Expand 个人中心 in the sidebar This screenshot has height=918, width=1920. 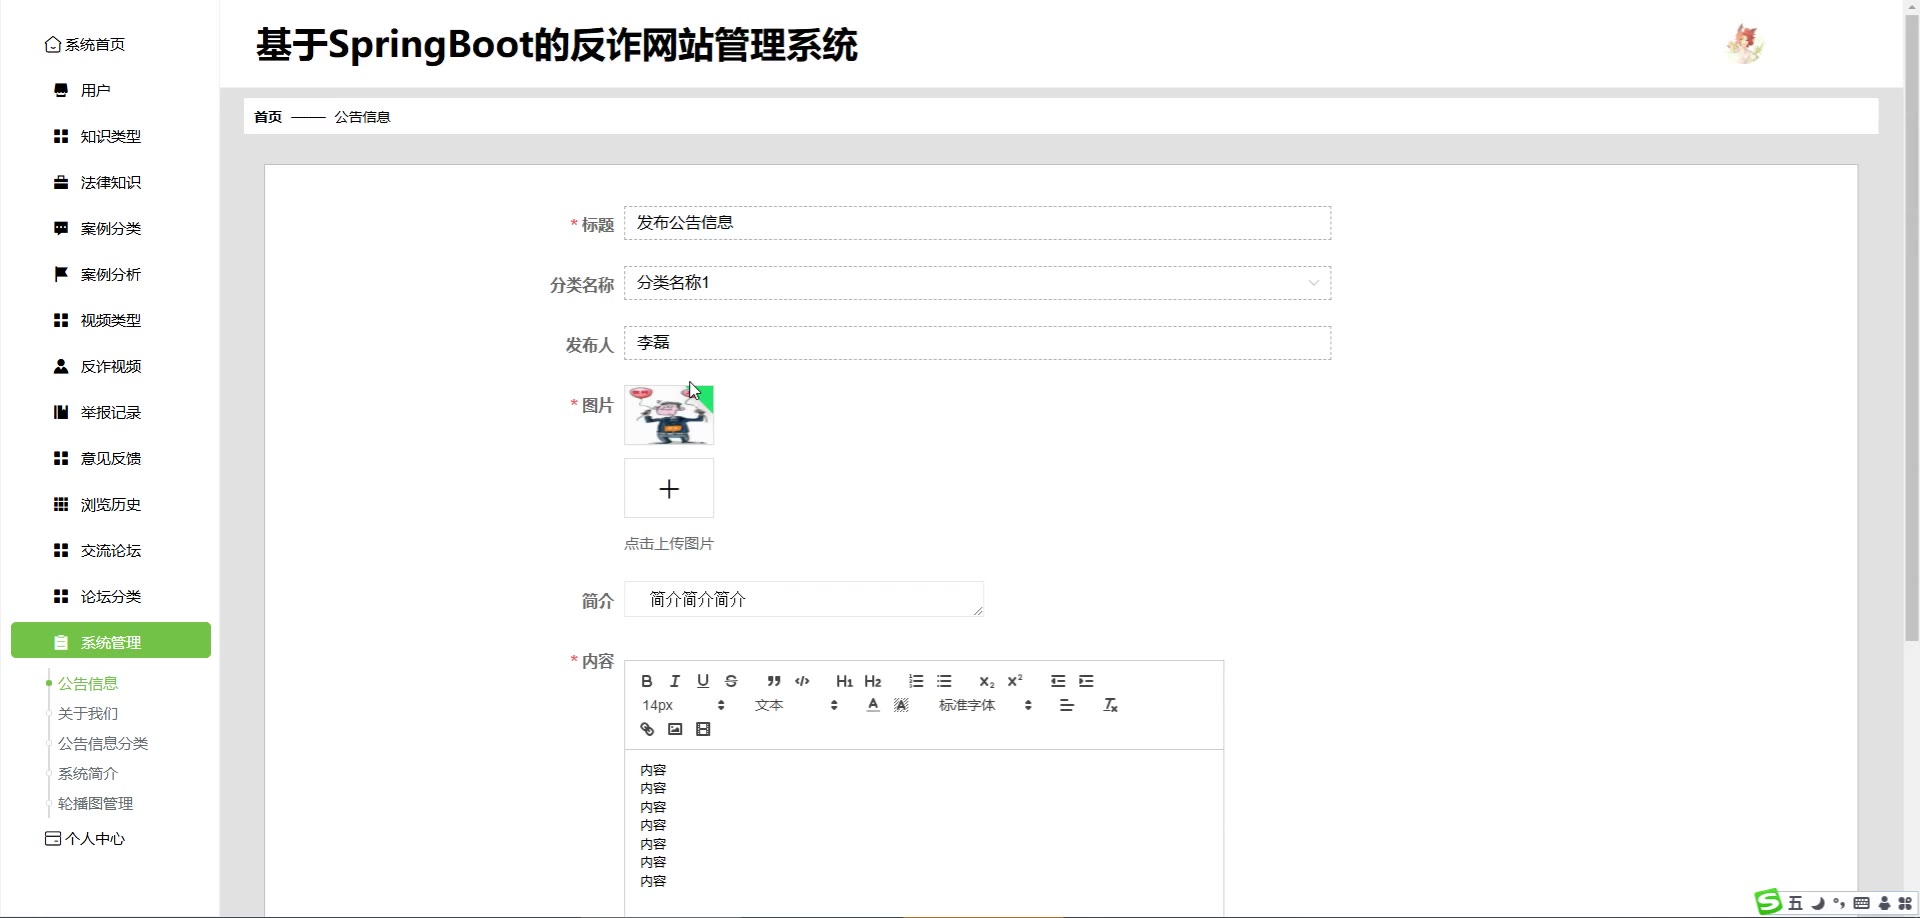click(85, 838)
